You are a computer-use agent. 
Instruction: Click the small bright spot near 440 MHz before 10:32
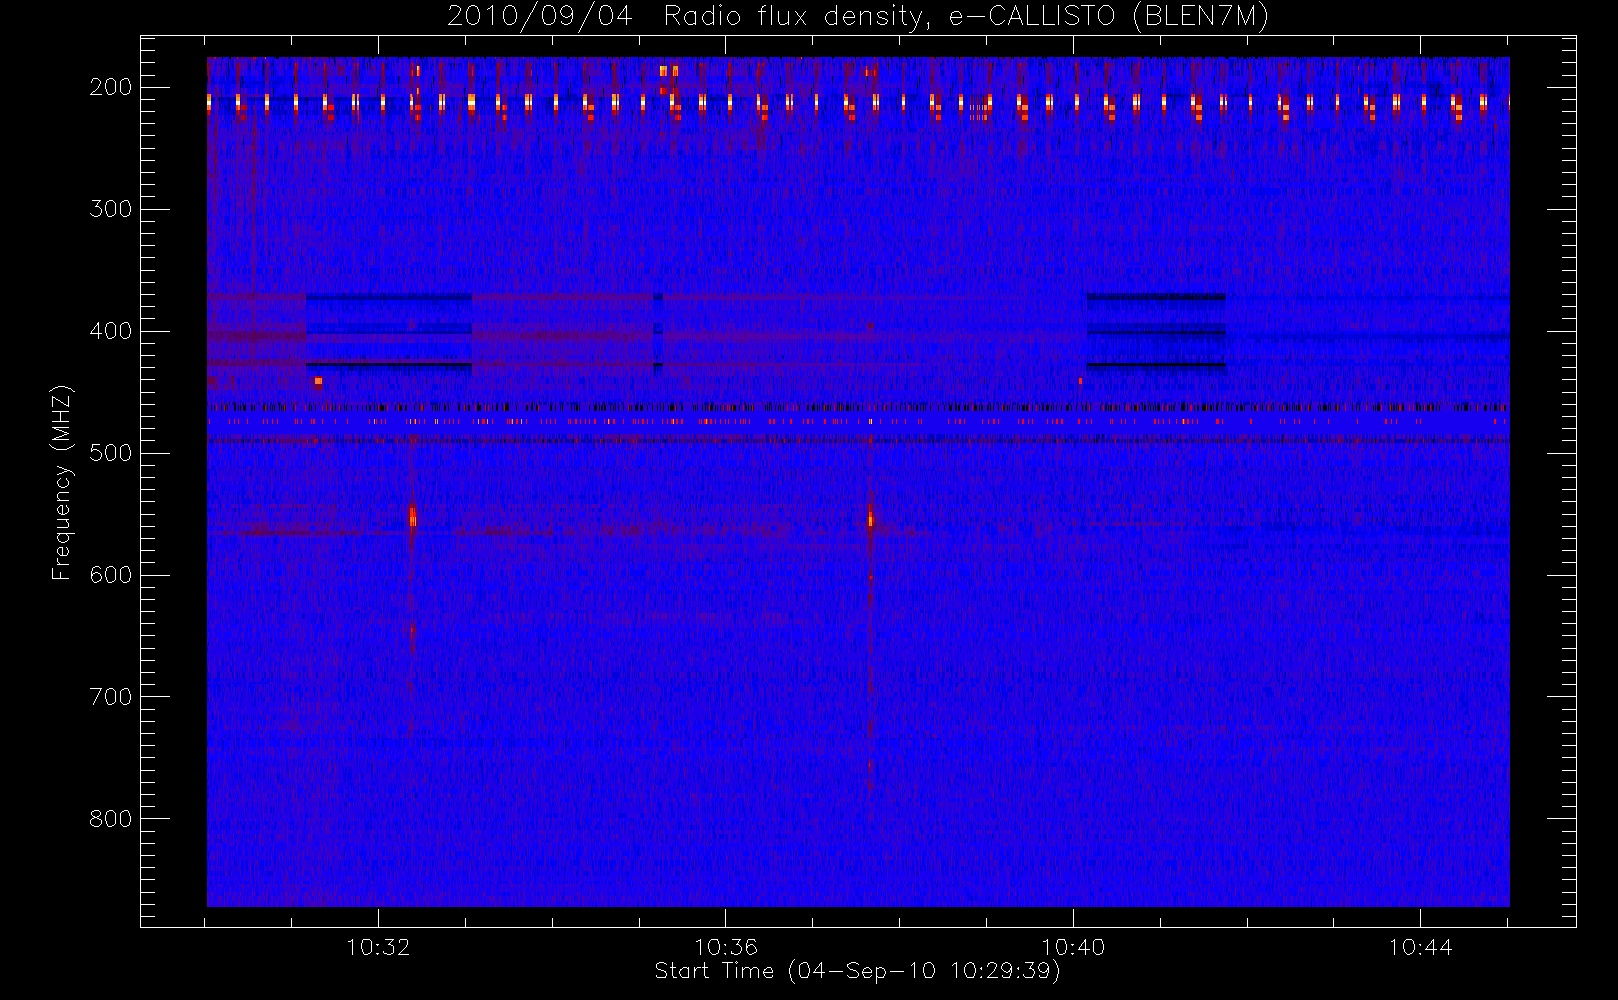318,381
